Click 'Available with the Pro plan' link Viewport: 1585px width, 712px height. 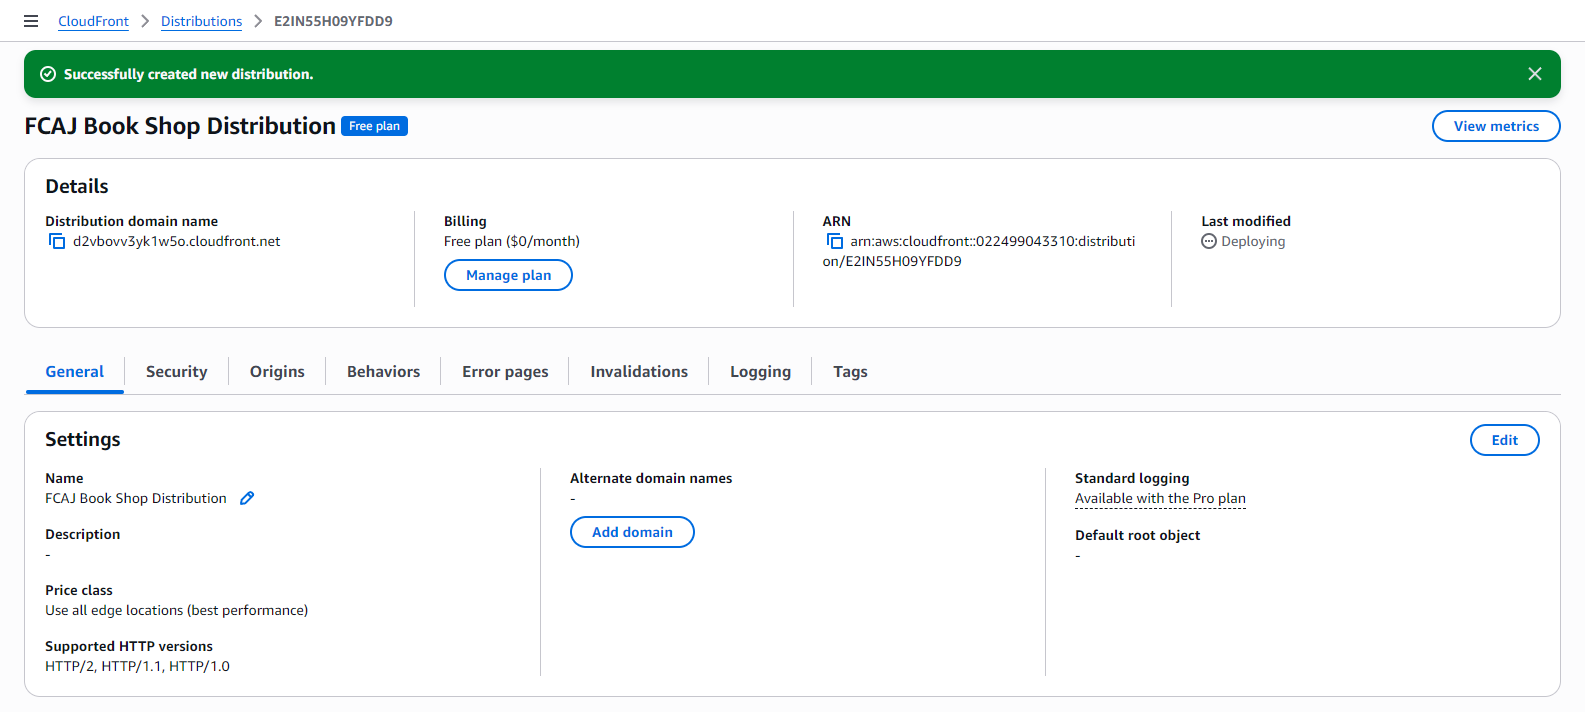pos(1160,498)
